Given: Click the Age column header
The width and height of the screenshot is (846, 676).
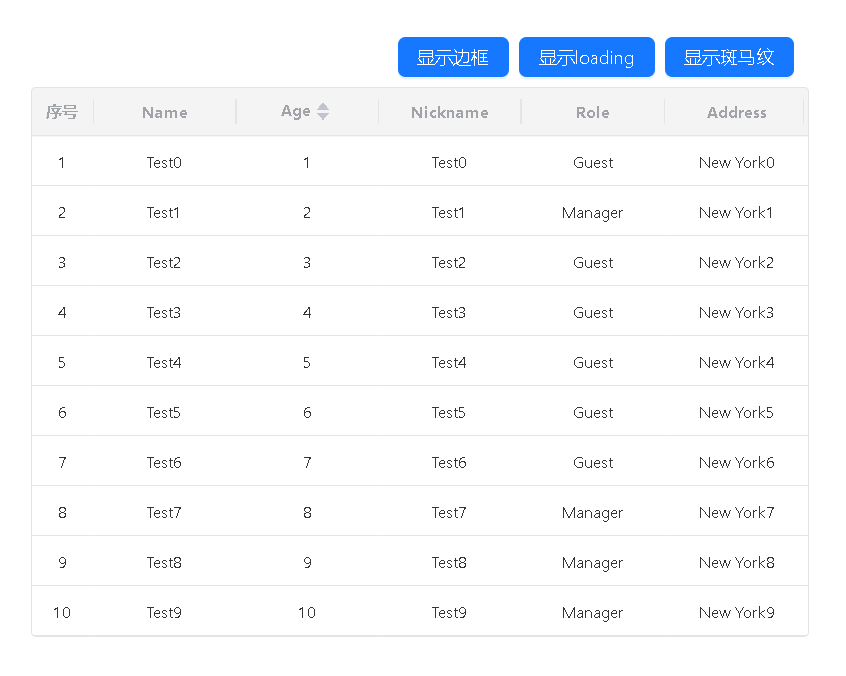Looking at the screenshot, I should coord(296,112).
